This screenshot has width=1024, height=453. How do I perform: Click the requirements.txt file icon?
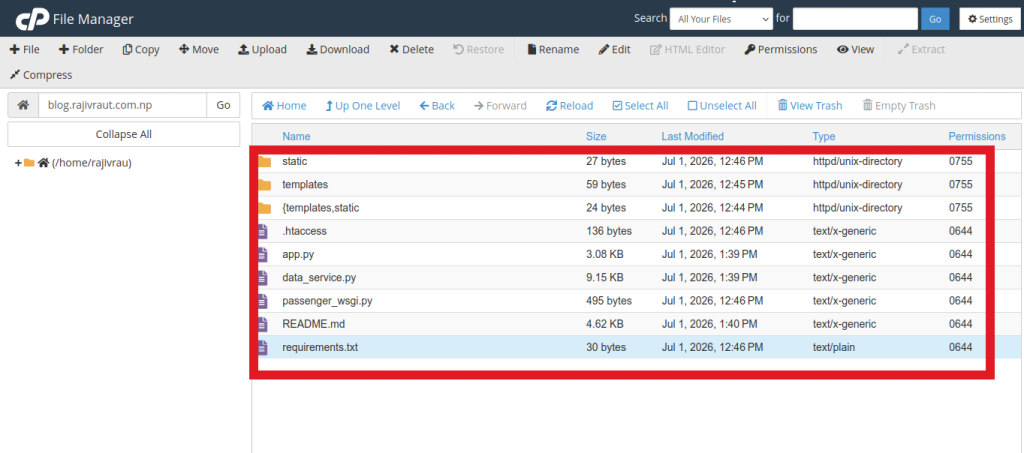tap(263, 347)
